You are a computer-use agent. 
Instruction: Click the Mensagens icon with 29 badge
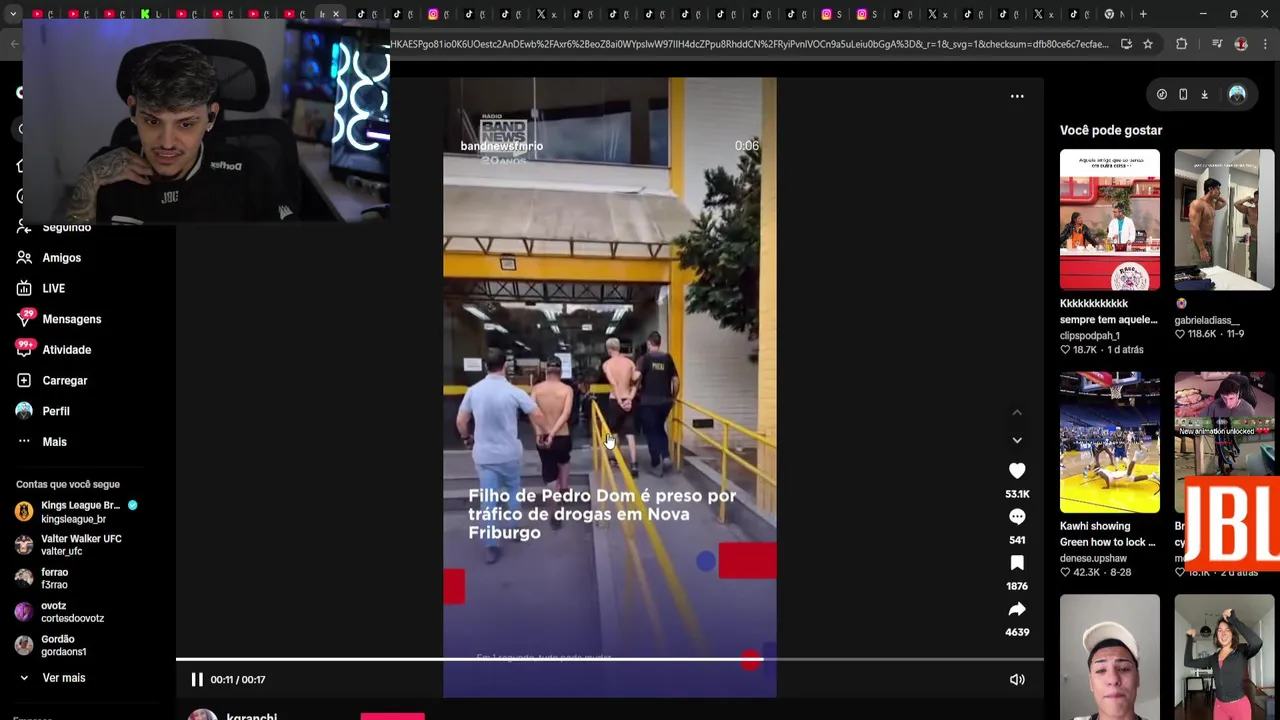coord(25,319)
